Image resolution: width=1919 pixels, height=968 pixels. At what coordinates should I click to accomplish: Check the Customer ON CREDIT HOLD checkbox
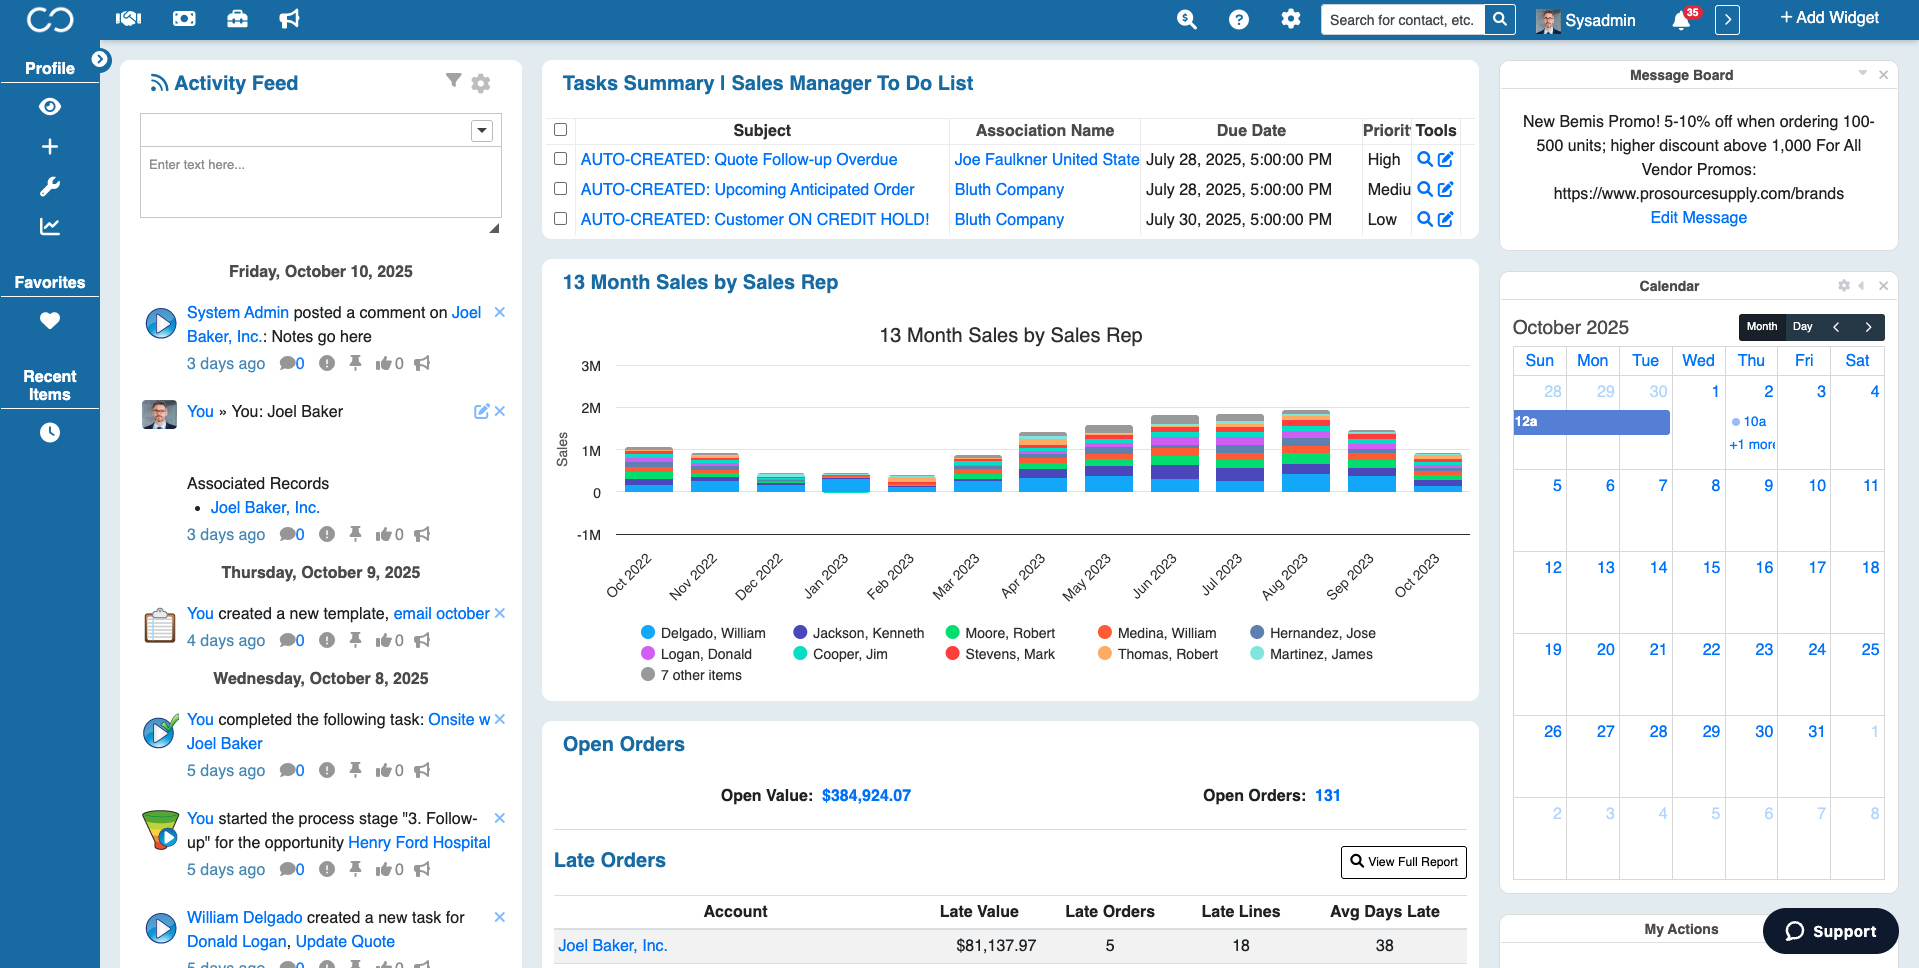point(561,219)
